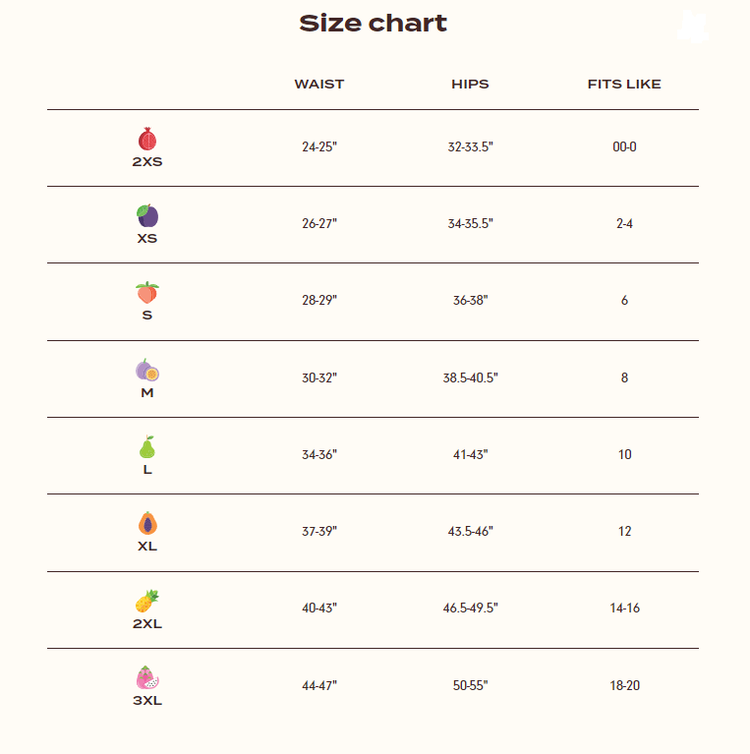
Task: Click the 34-36" waist cell
Action: coord(319,455)
